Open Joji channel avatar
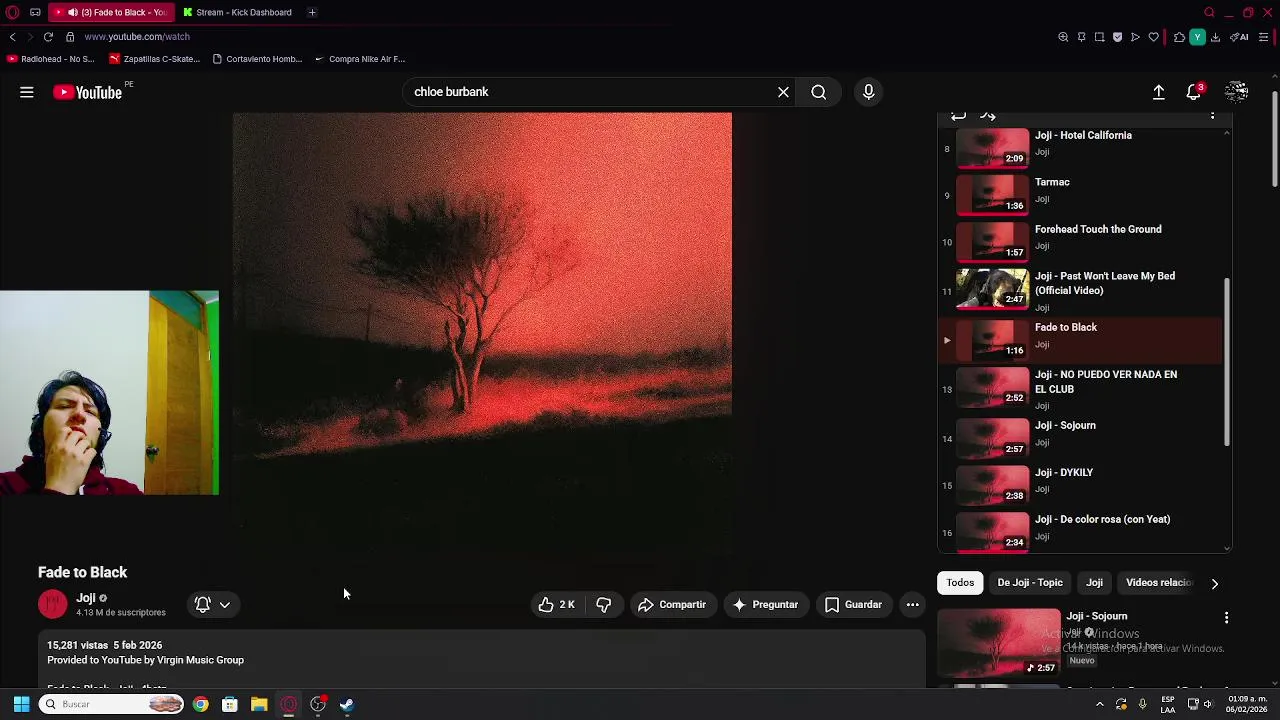Viewport: 1280px width, 720px height. point(52,604)
